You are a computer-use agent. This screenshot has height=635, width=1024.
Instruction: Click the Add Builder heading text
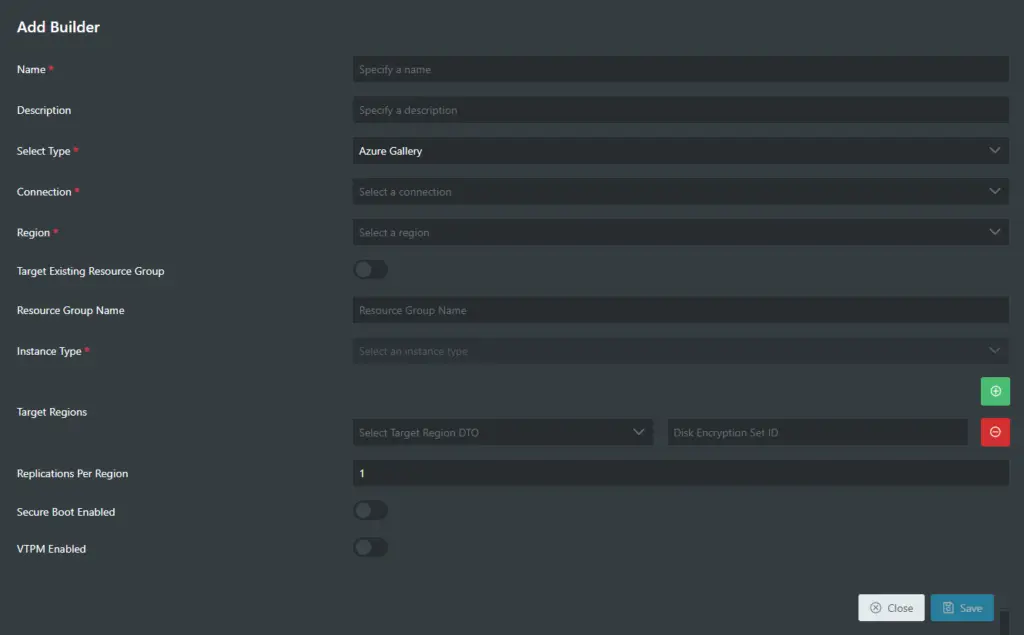[x=58, y=27]
